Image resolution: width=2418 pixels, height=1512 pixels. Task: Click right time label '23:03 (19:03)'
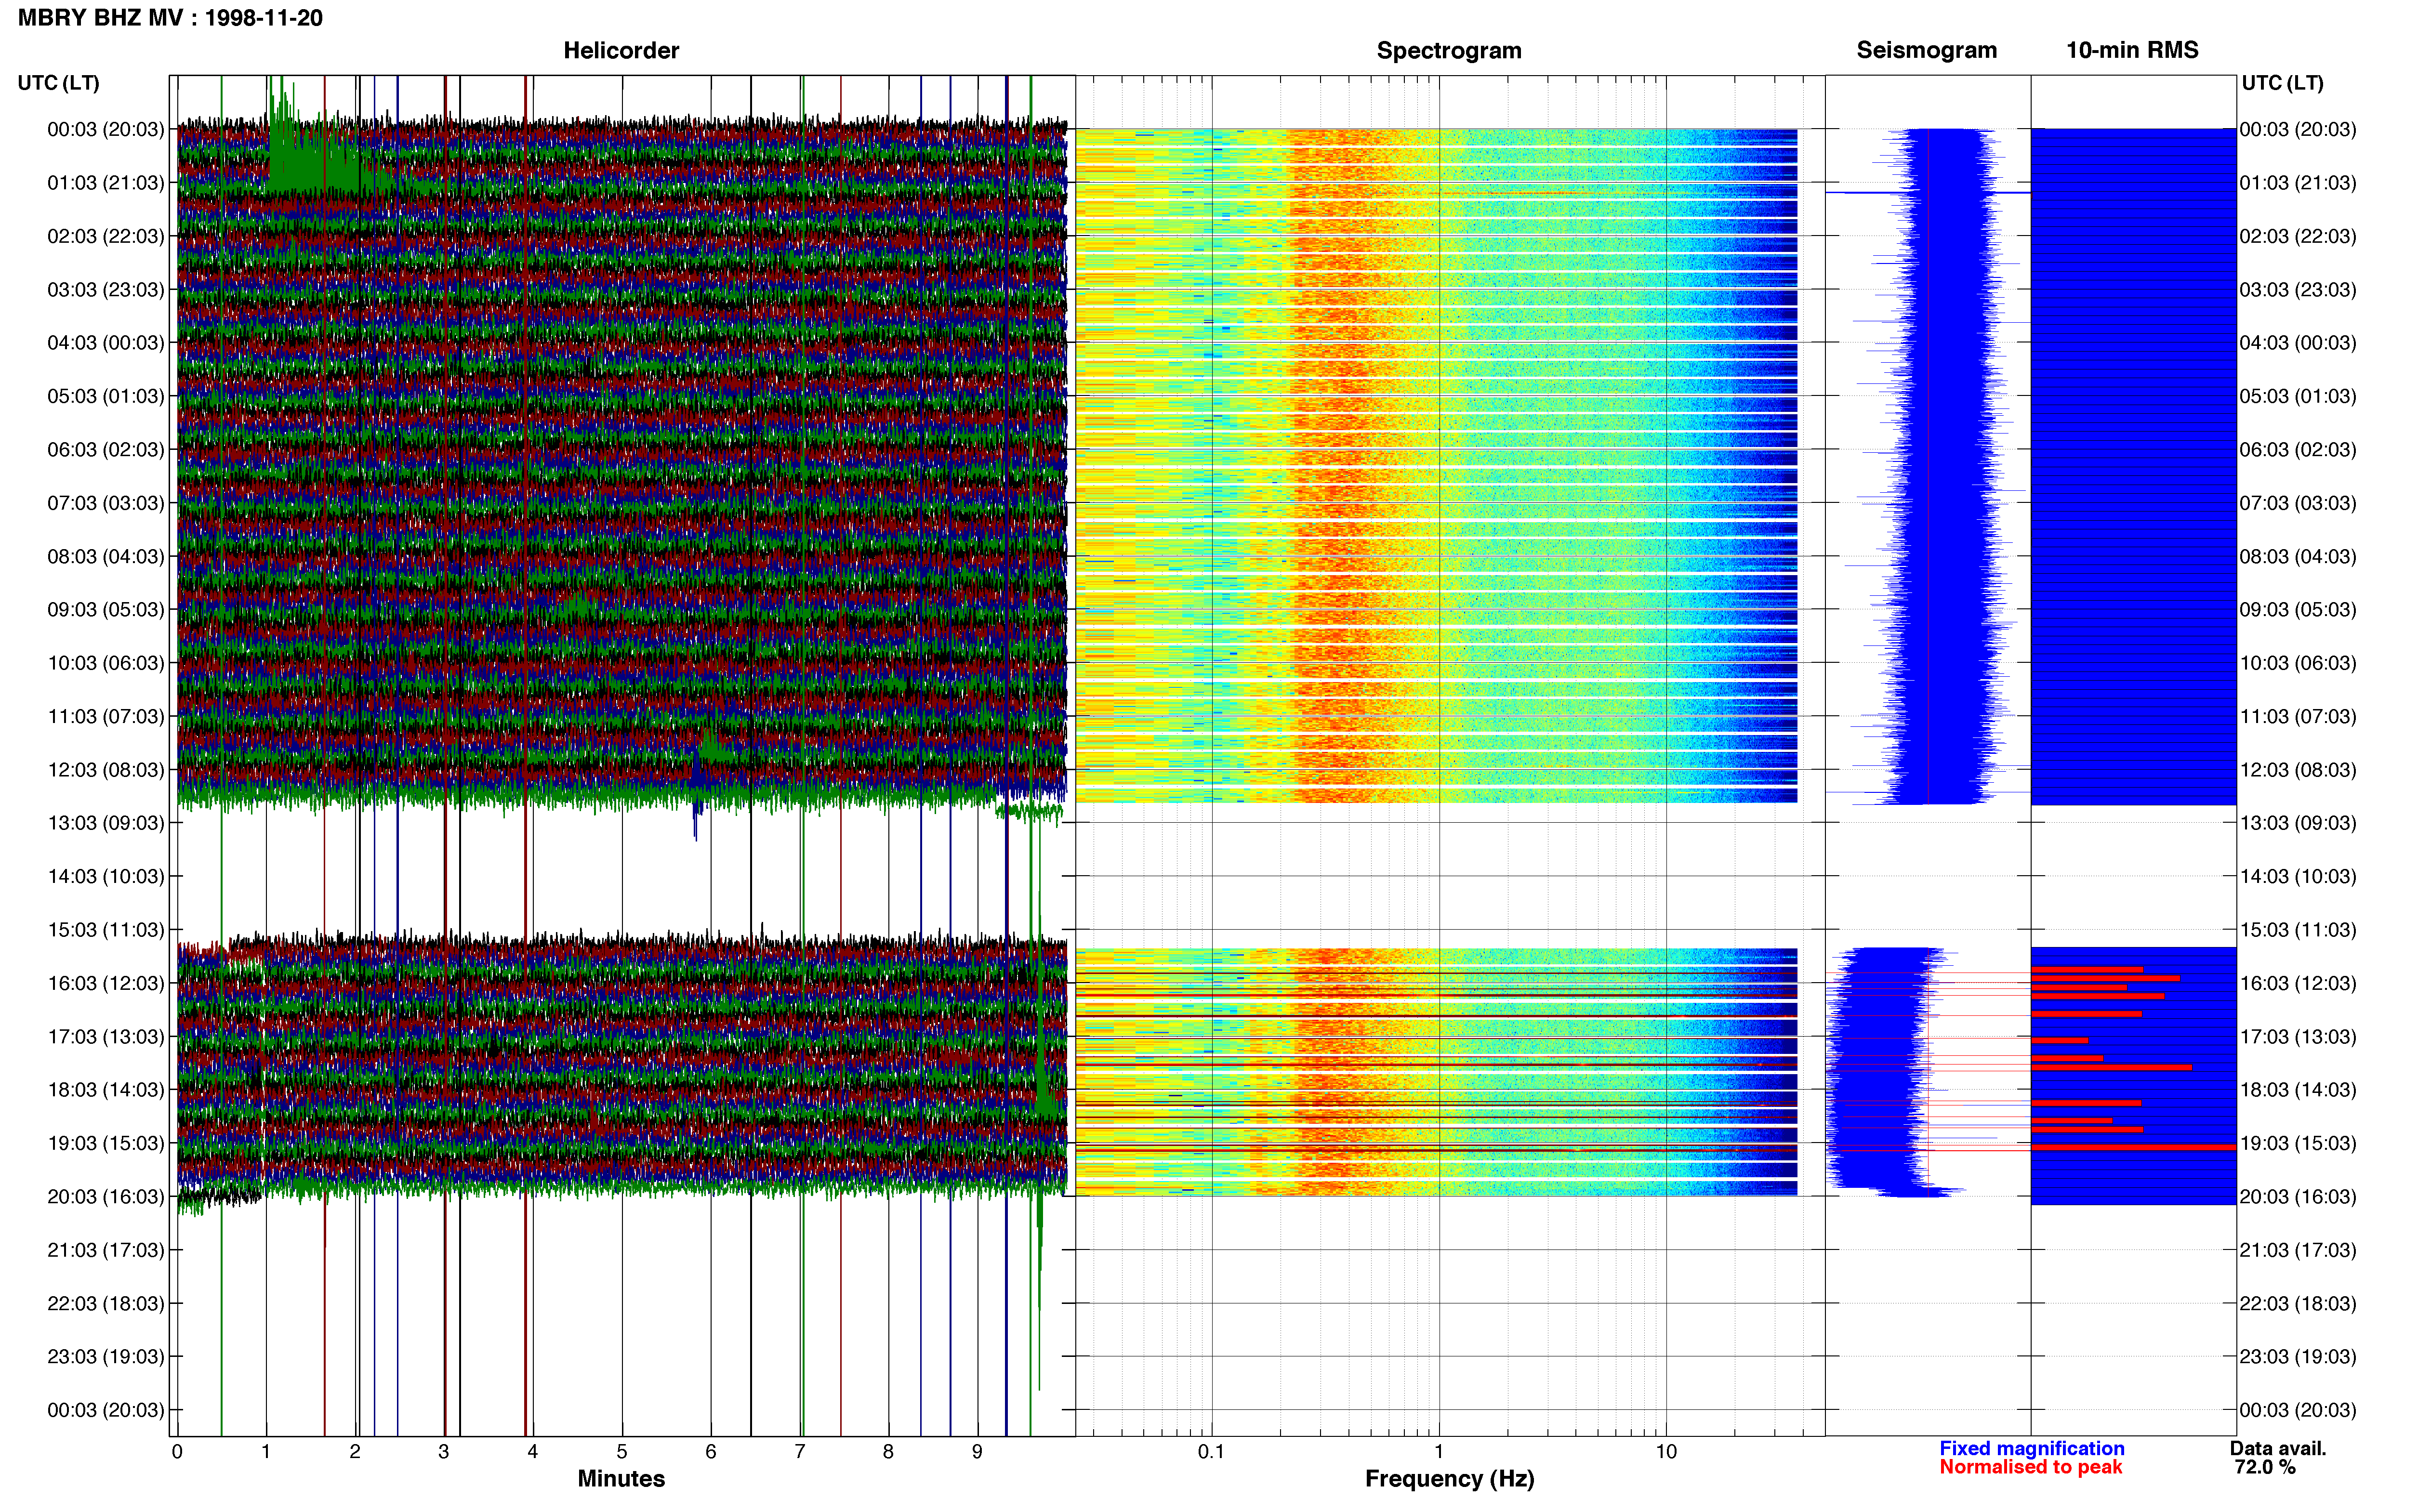(2298, 1356)
